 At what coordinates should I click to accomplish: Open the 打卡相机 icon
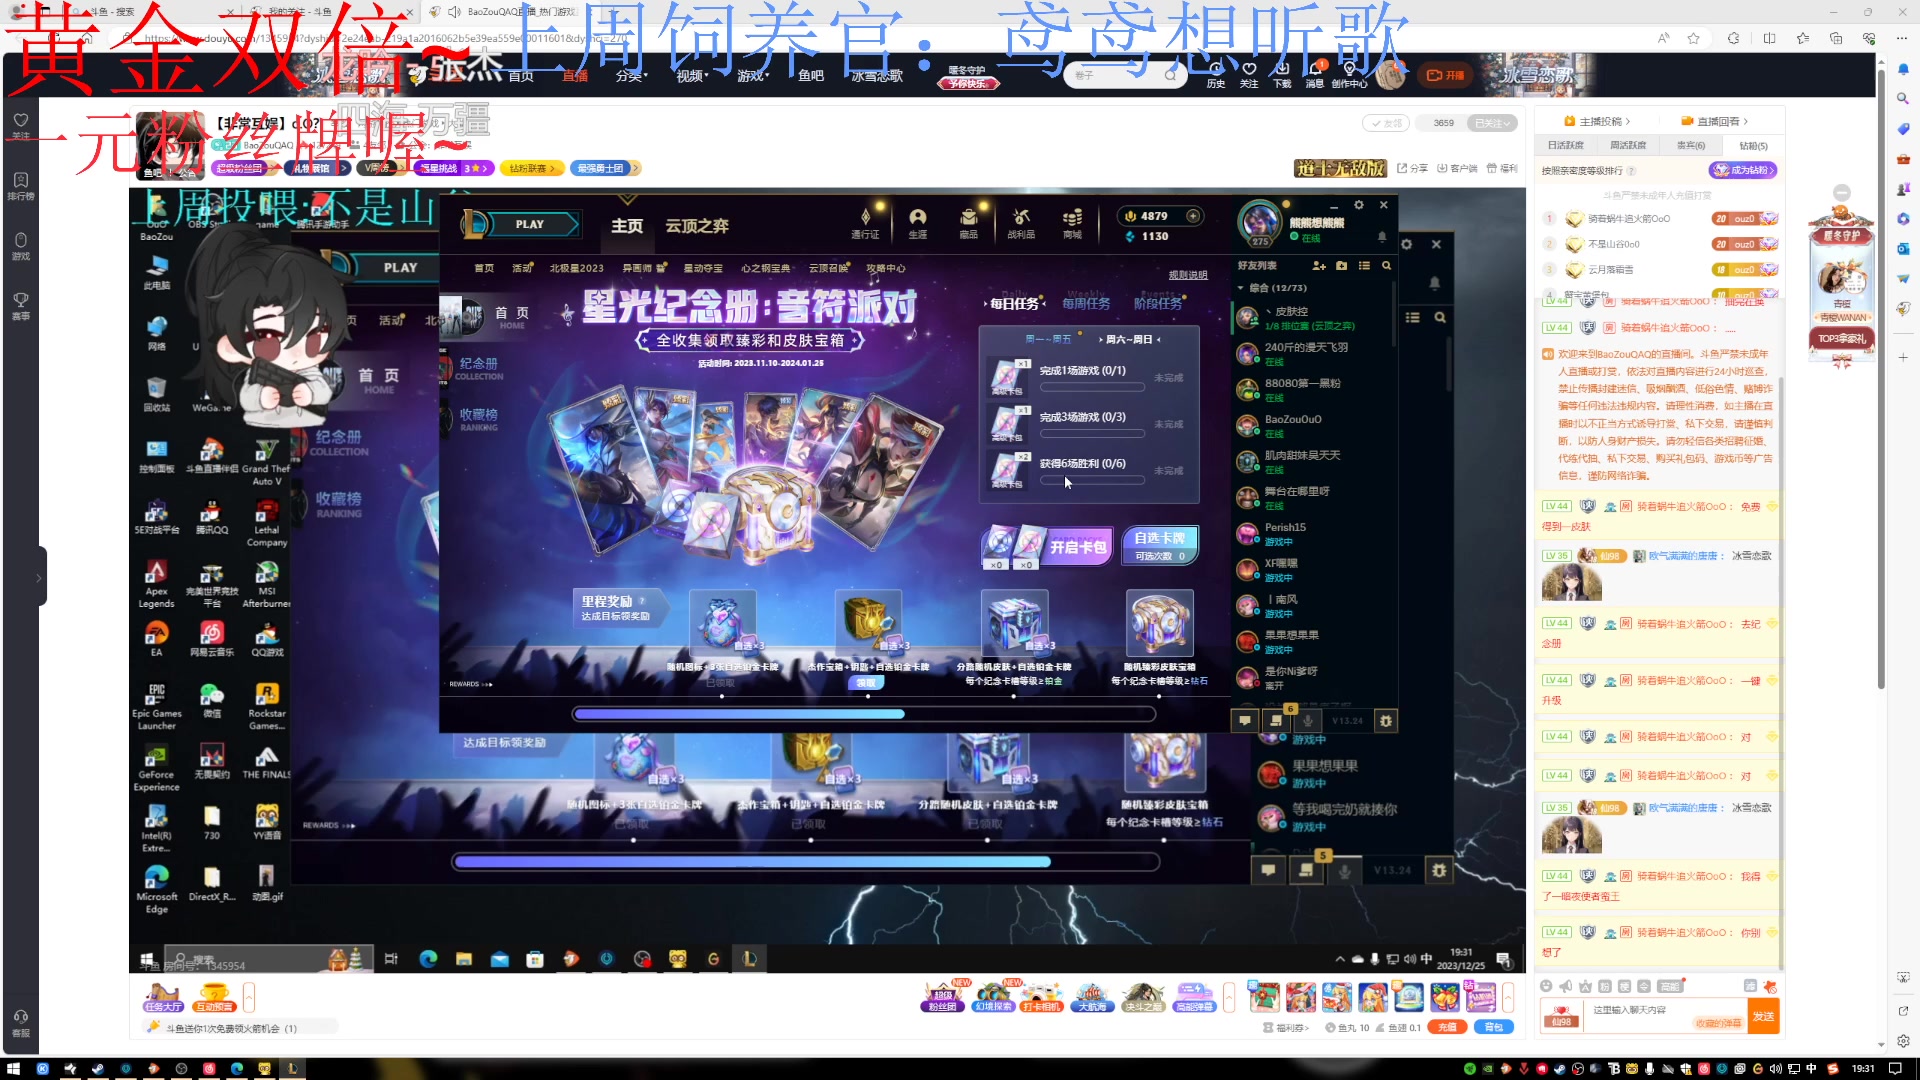click(x=1042, y=997)
